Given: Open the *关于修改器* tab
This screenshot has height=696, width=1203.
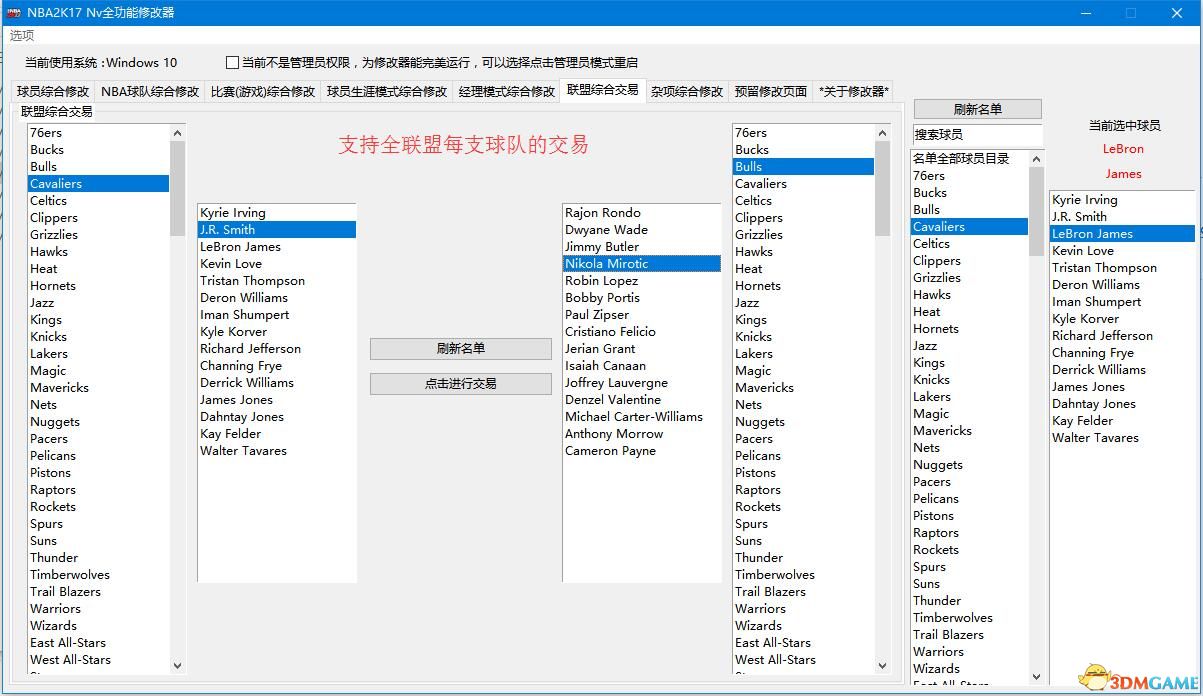Looking at the screenshot, I should pyautogui.click(x=853, y=91).
